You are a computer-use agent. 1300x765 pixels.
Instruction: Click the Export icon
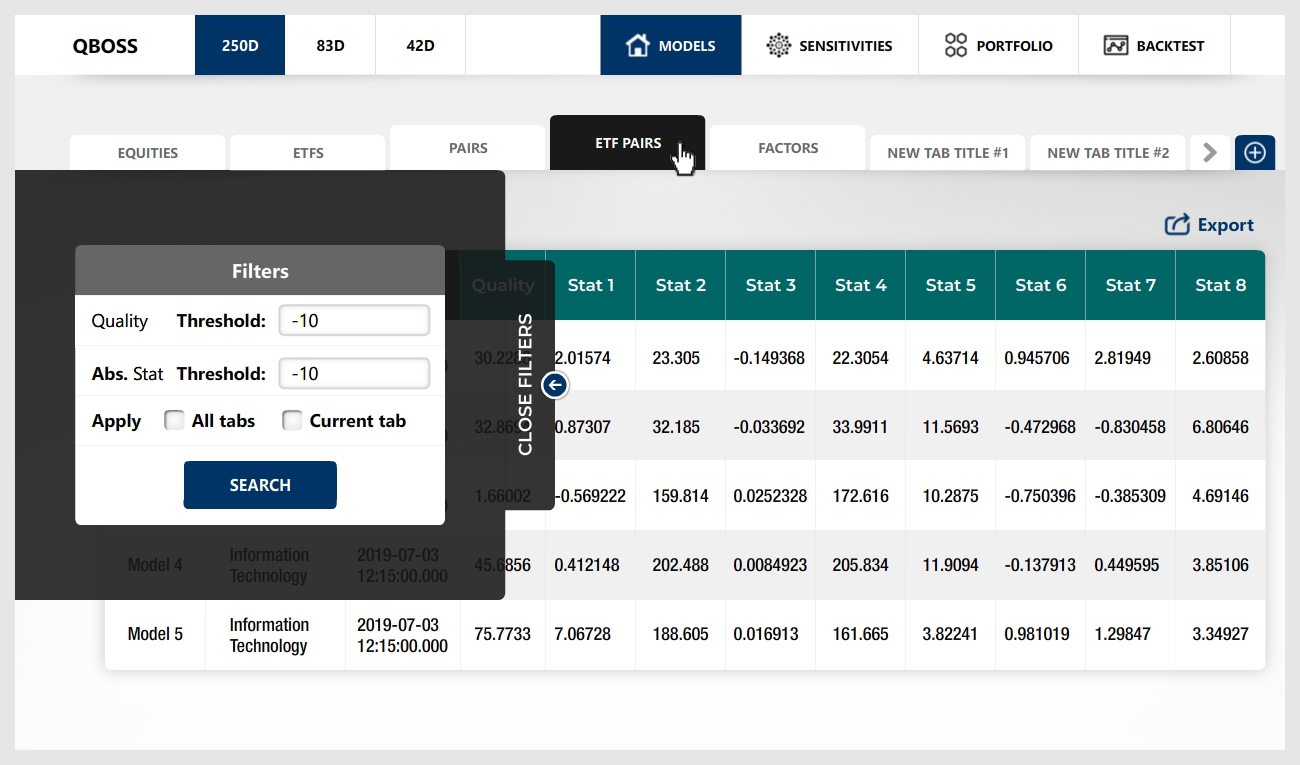click(x=1177, y=225)
